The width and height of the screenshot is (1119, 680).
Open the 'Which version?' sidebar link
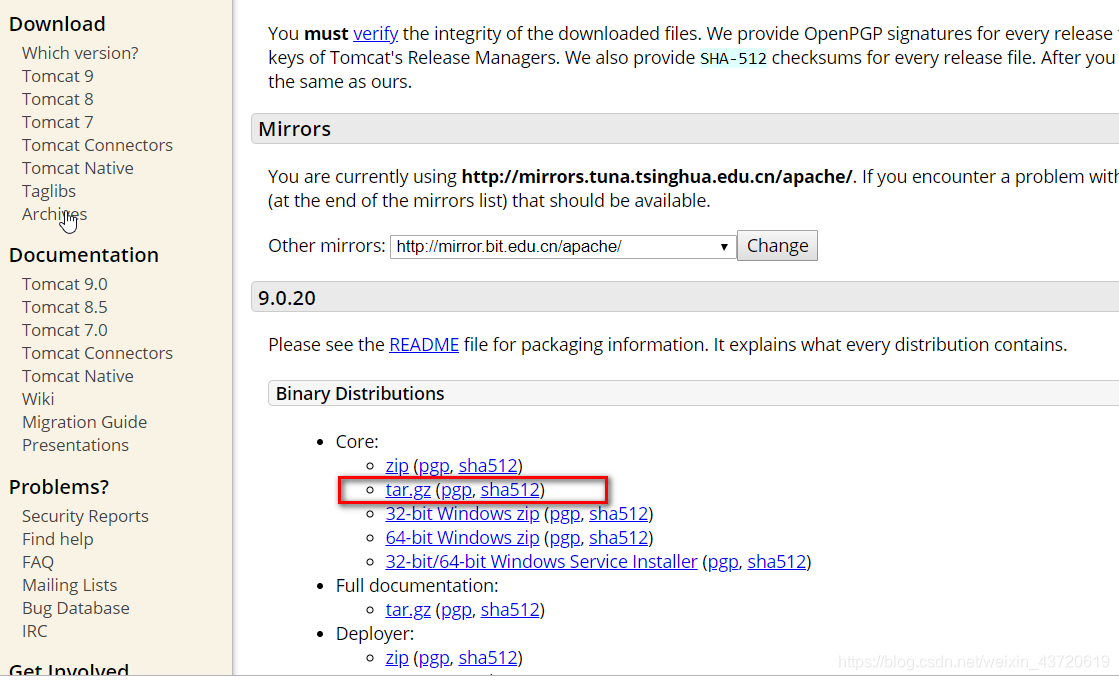point(80,54)
